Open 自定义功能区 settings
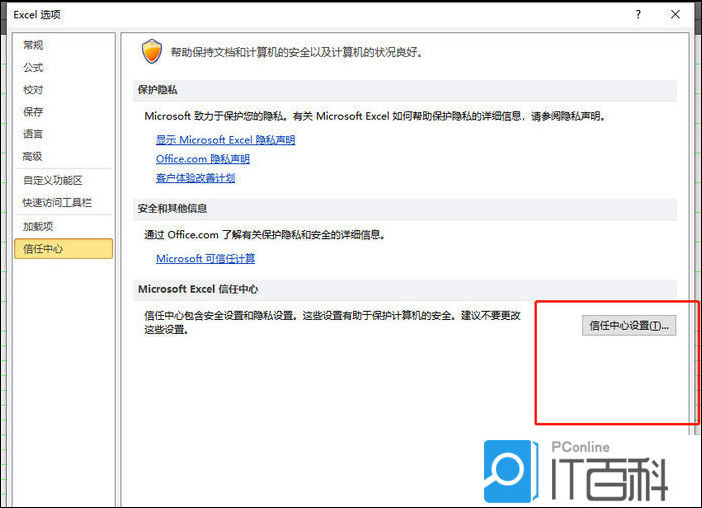 pyautogui.click(x=53, y=180)
